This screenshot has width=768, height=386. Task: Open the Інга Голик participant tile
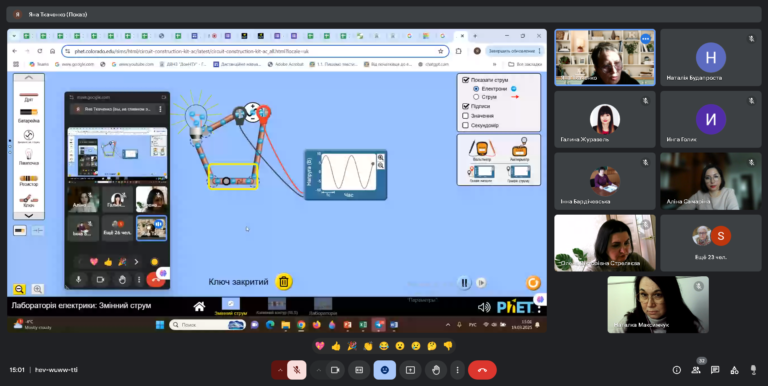[711, 119]
